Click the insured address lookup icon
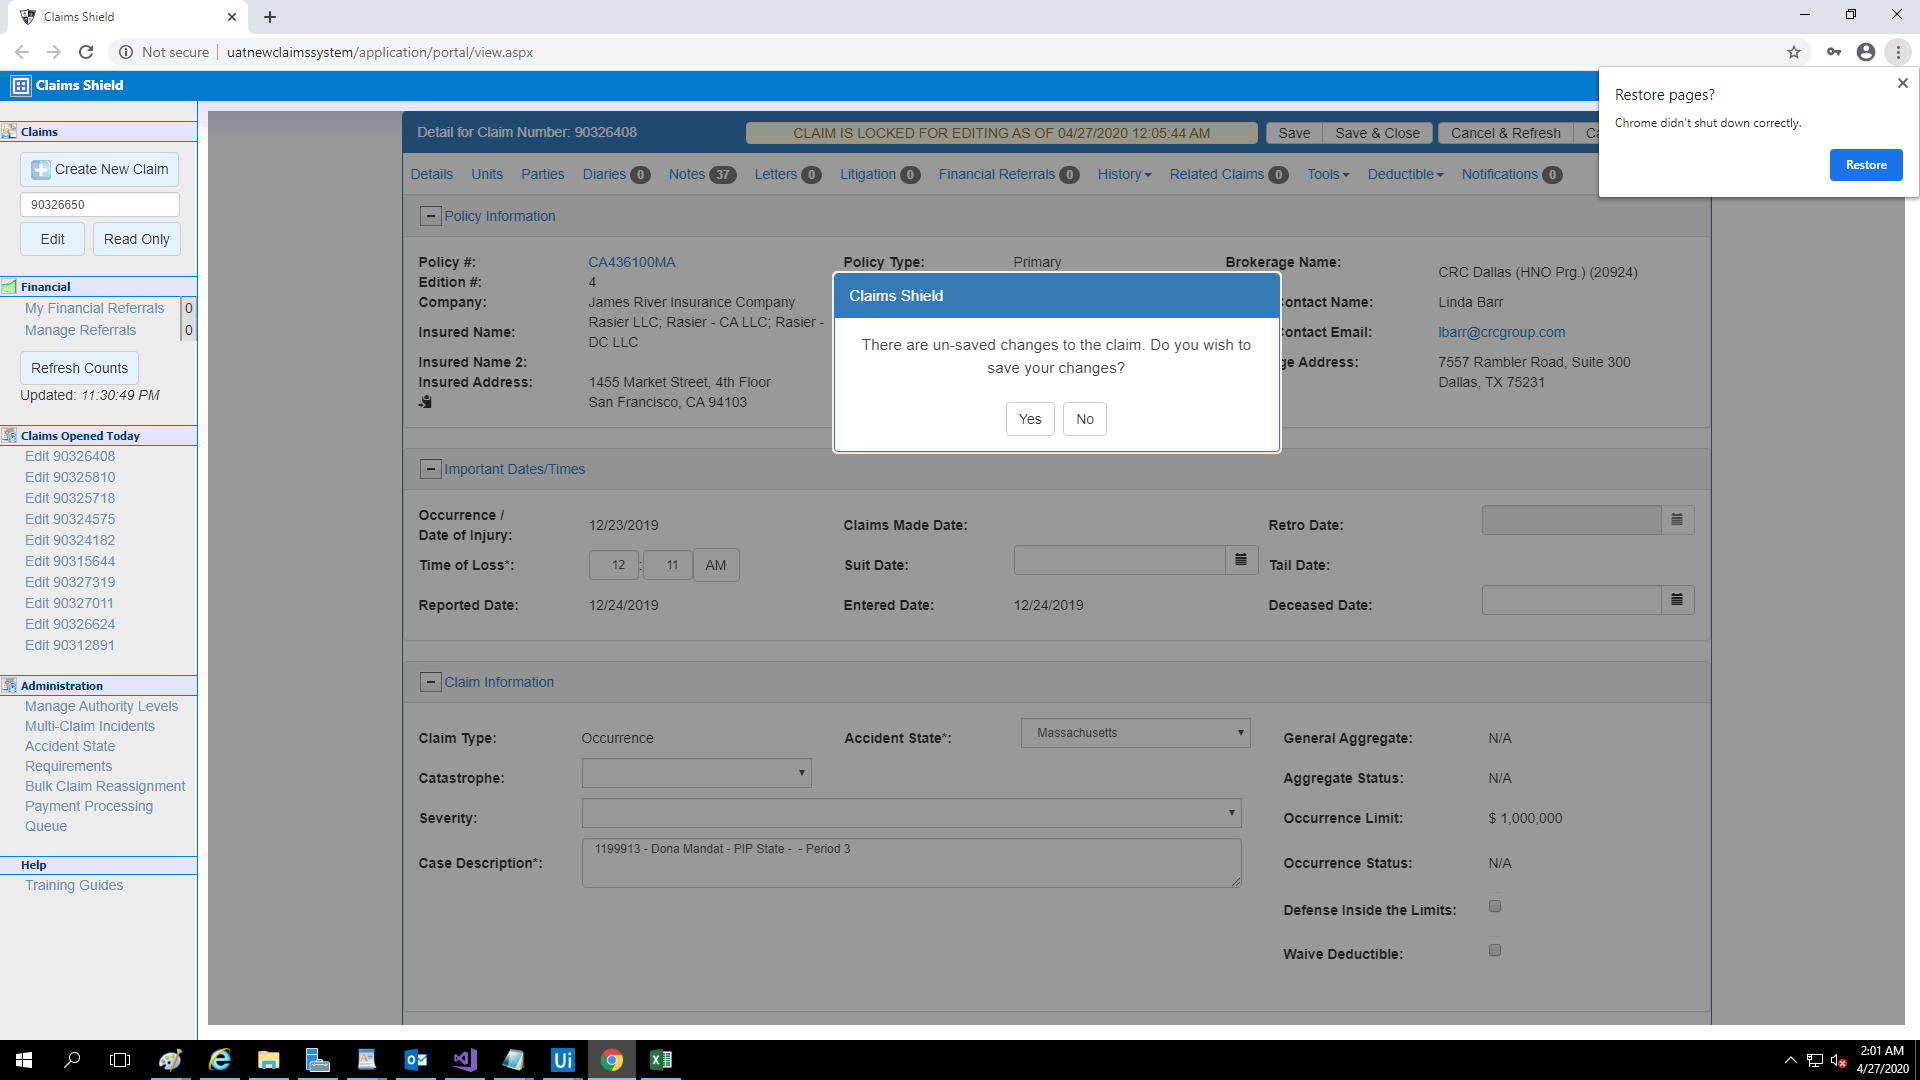This screenshot has width=1920, height=1080. tap(425, 402)
